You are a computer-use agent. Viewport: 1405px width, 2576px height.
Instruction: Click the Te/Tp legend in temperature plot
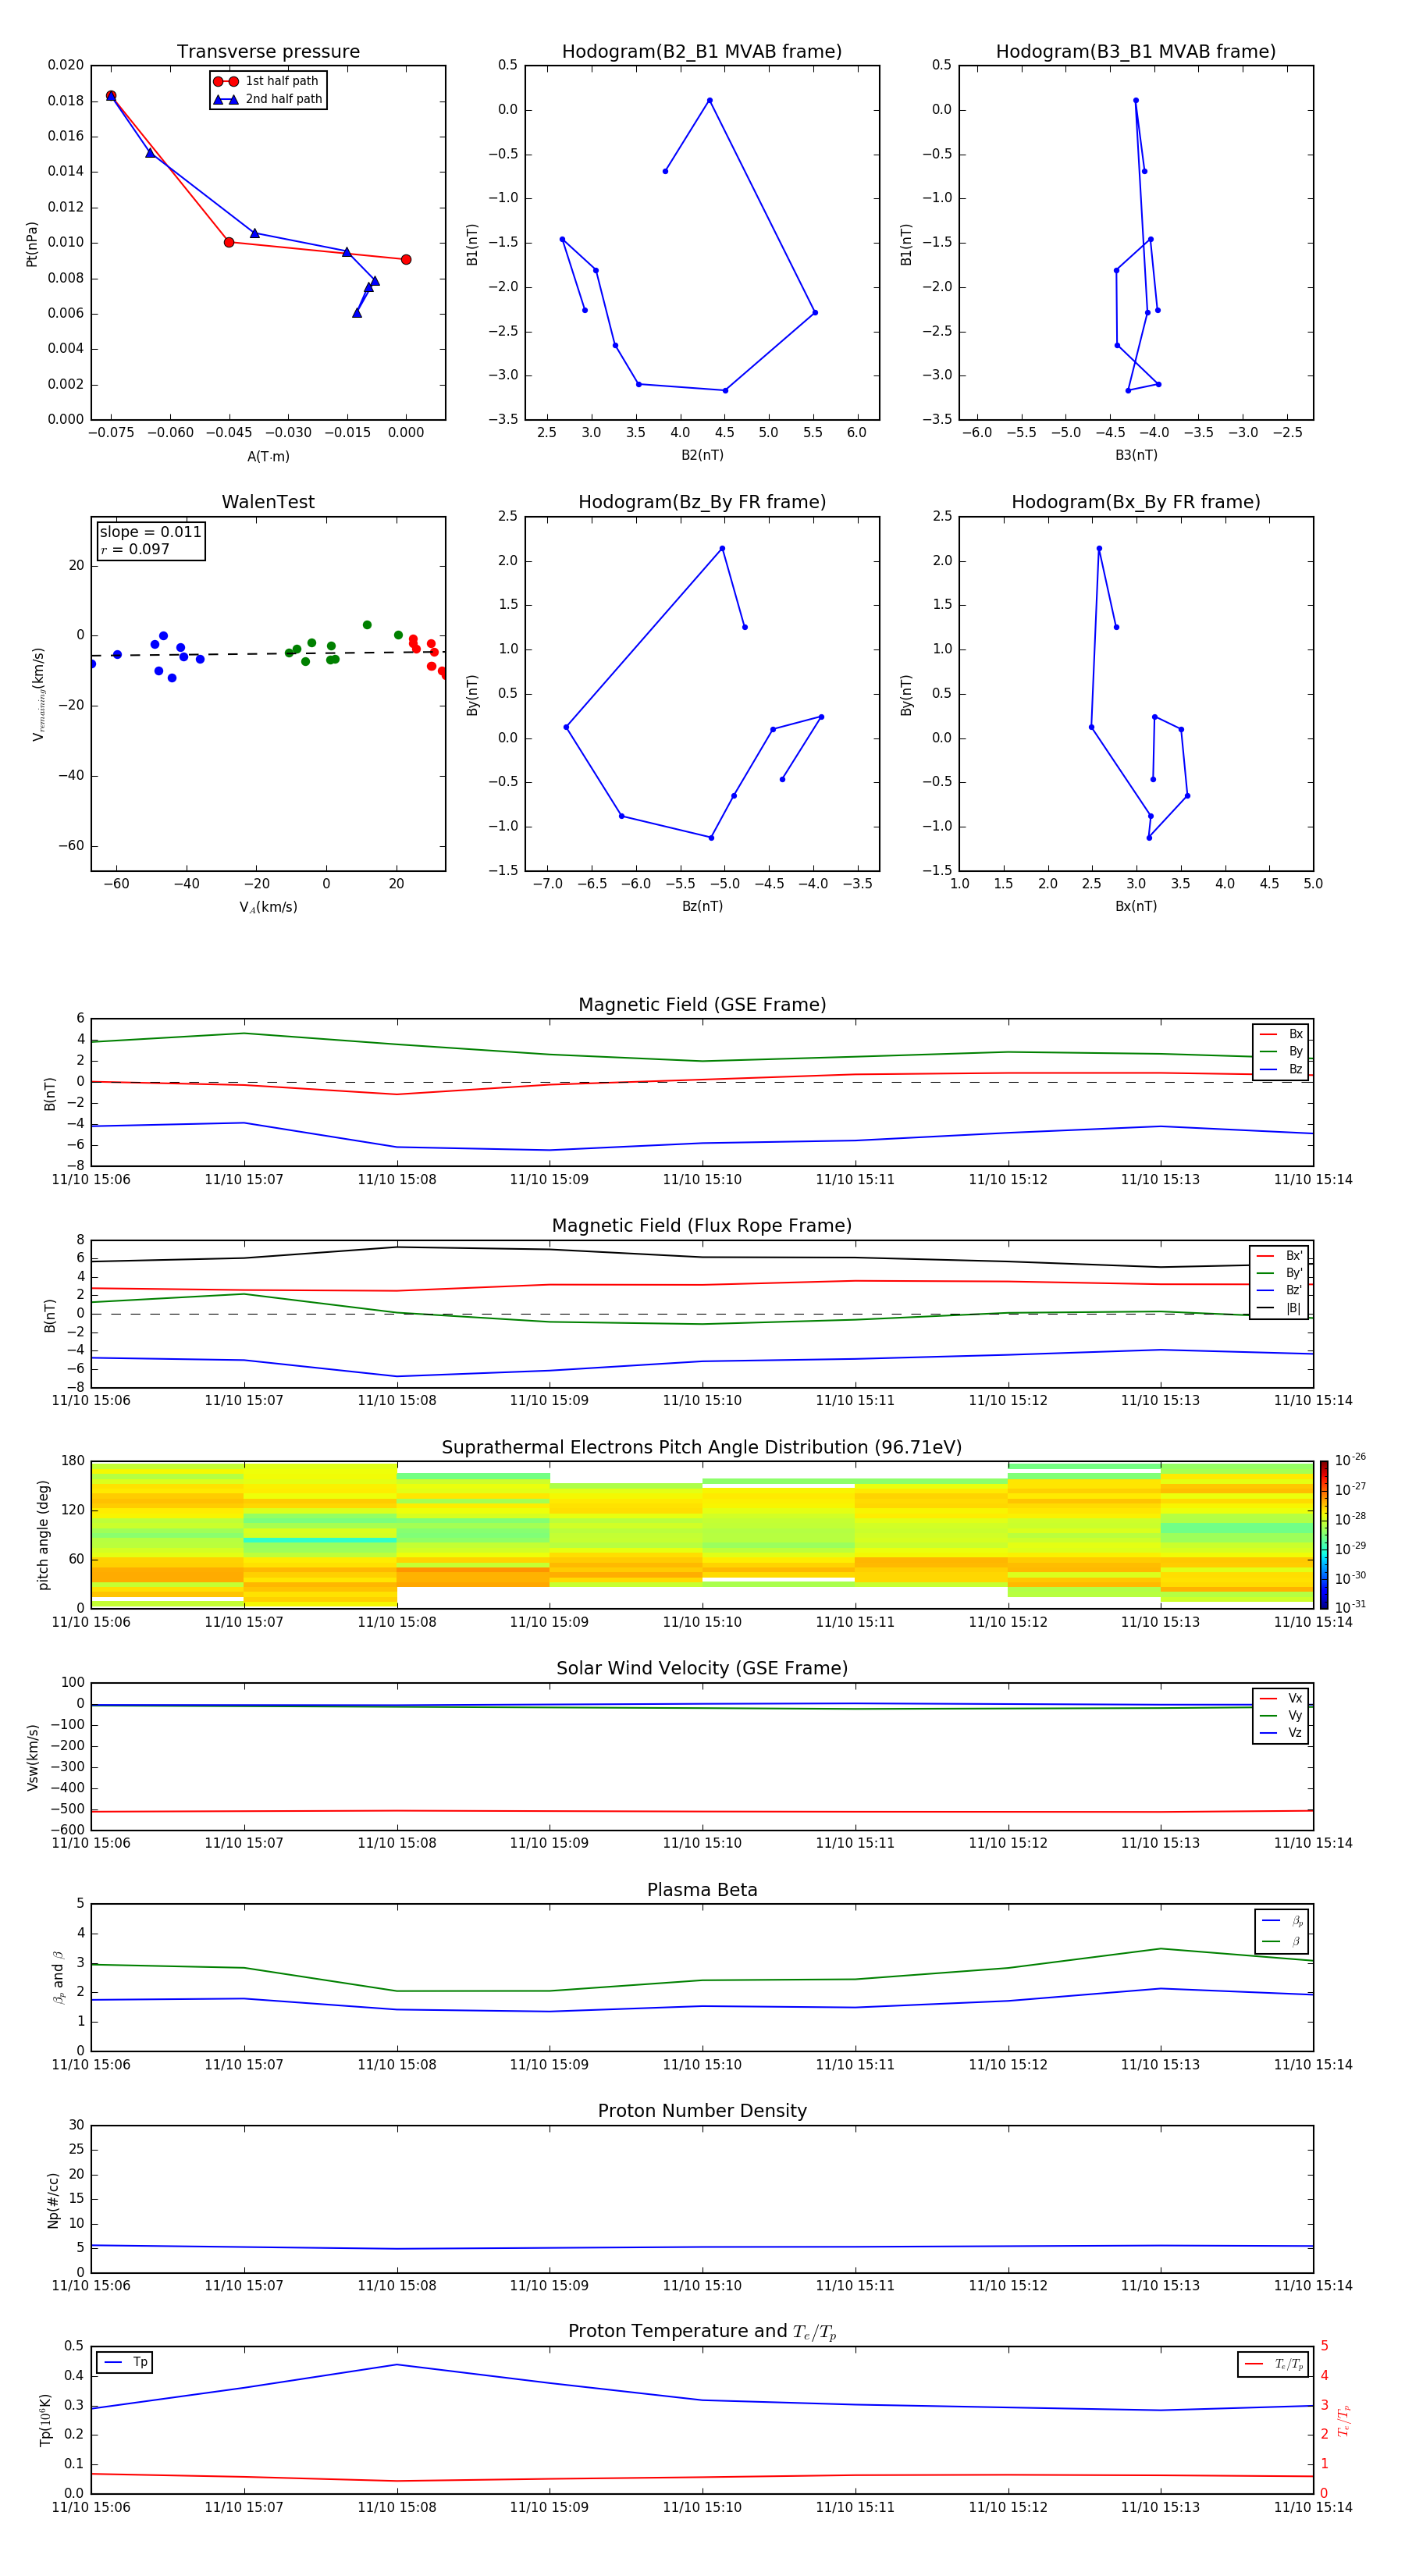[1274, 2364]
